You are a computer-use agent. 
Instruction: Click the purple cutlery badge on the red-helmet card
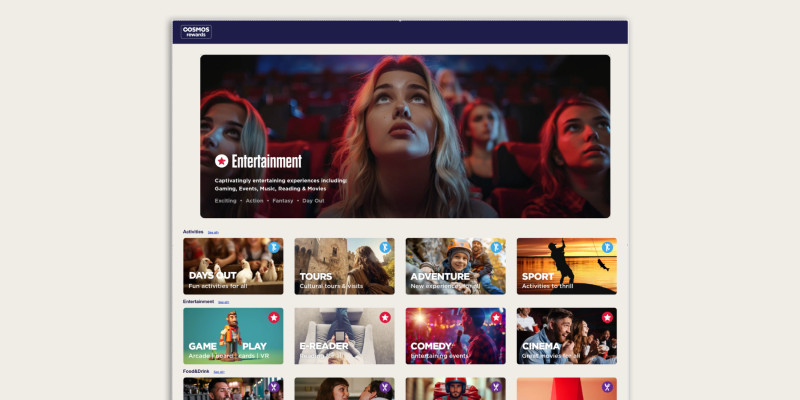tap(496, 387)
